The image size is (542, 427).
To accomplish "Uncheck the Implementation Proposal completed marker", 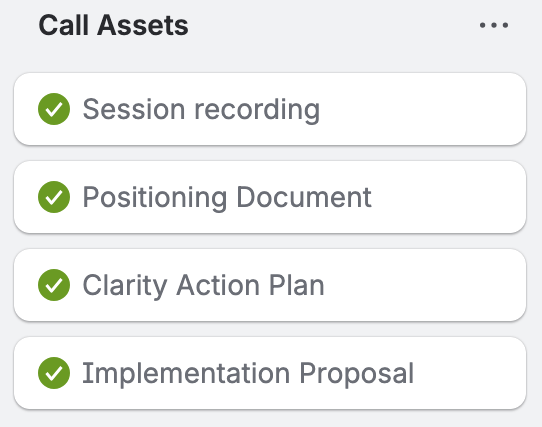I will 54,373.
